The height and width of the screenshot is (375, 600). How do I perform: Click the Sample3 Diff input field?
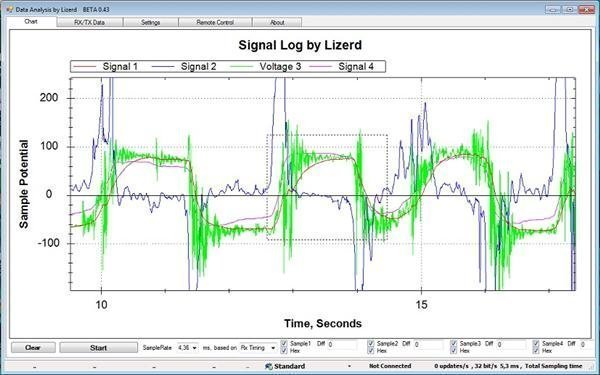point(512,344)
